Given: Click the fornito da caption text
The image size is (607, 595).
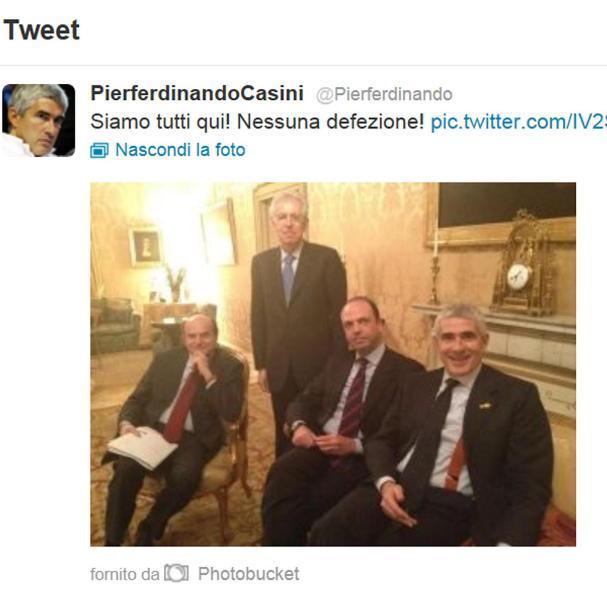Looking at the screenshot, I should coord(125,574).
